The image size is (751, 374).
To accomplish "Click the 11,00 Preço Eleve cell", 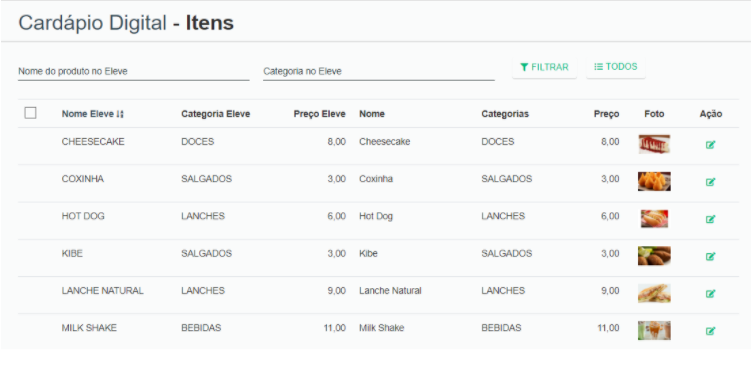I will tap(333, 328).
